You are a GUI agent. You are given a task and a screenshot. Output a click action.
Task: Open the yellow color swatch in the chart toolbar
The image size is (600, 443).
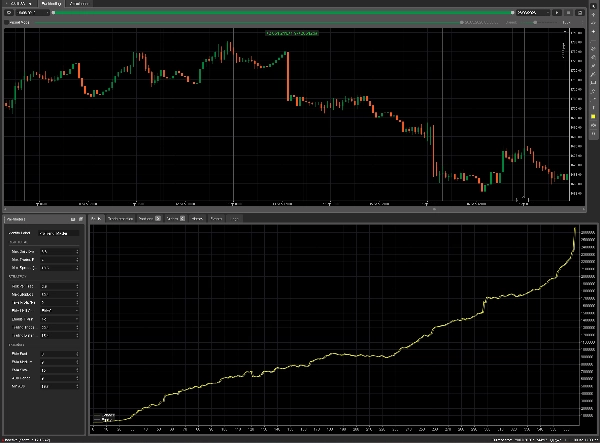(593, 117)
